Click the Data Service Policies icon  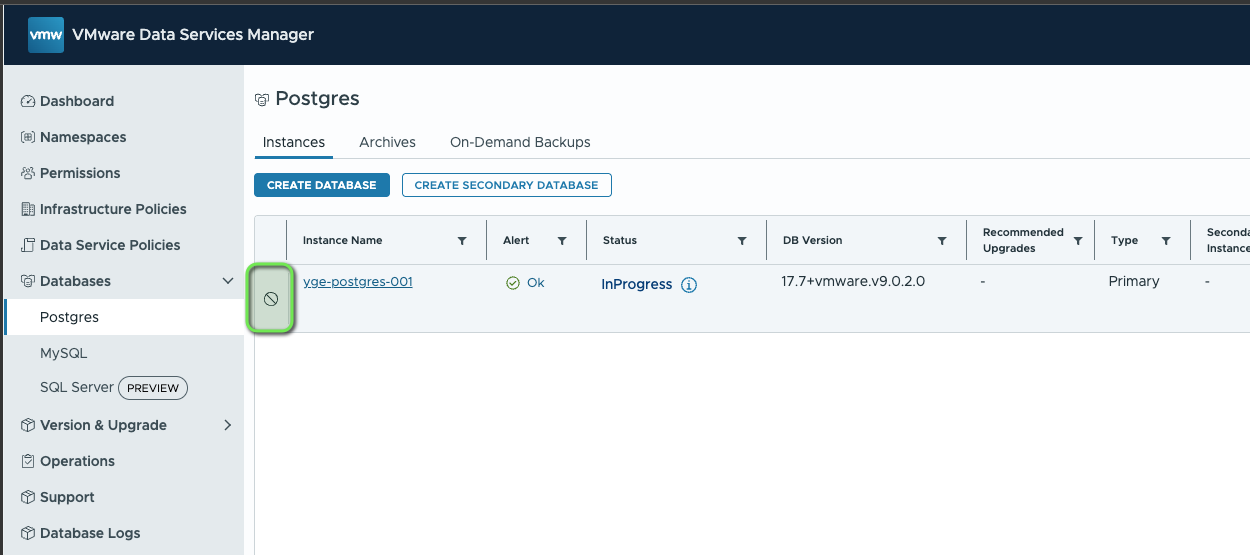coord(28,245)
